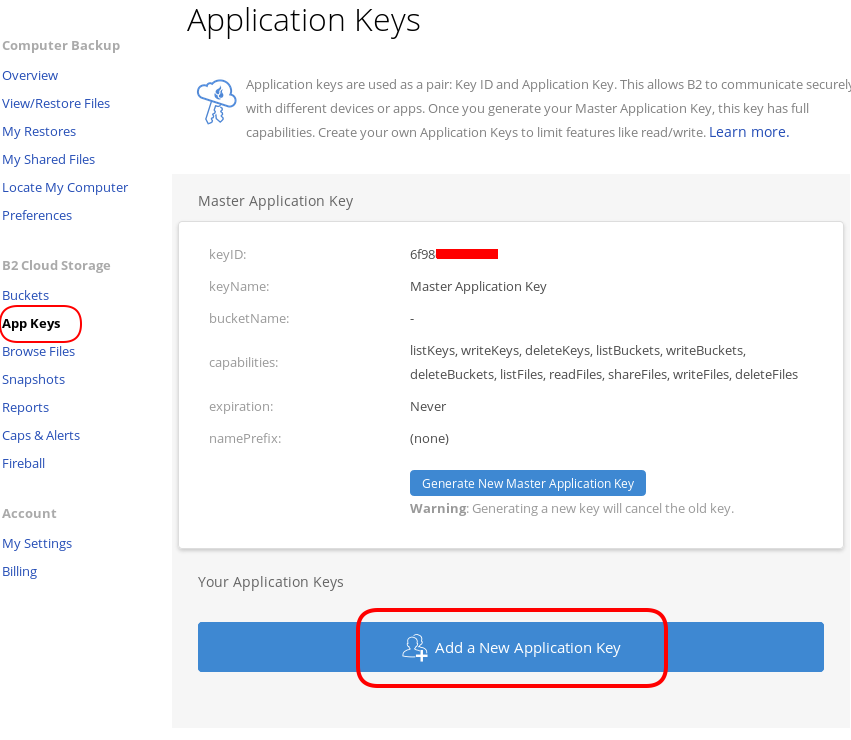Image resolution: width=851 pixels, height=740 pixels.
Task: Click Generate New Master Application Key
Action: [527, 483]
